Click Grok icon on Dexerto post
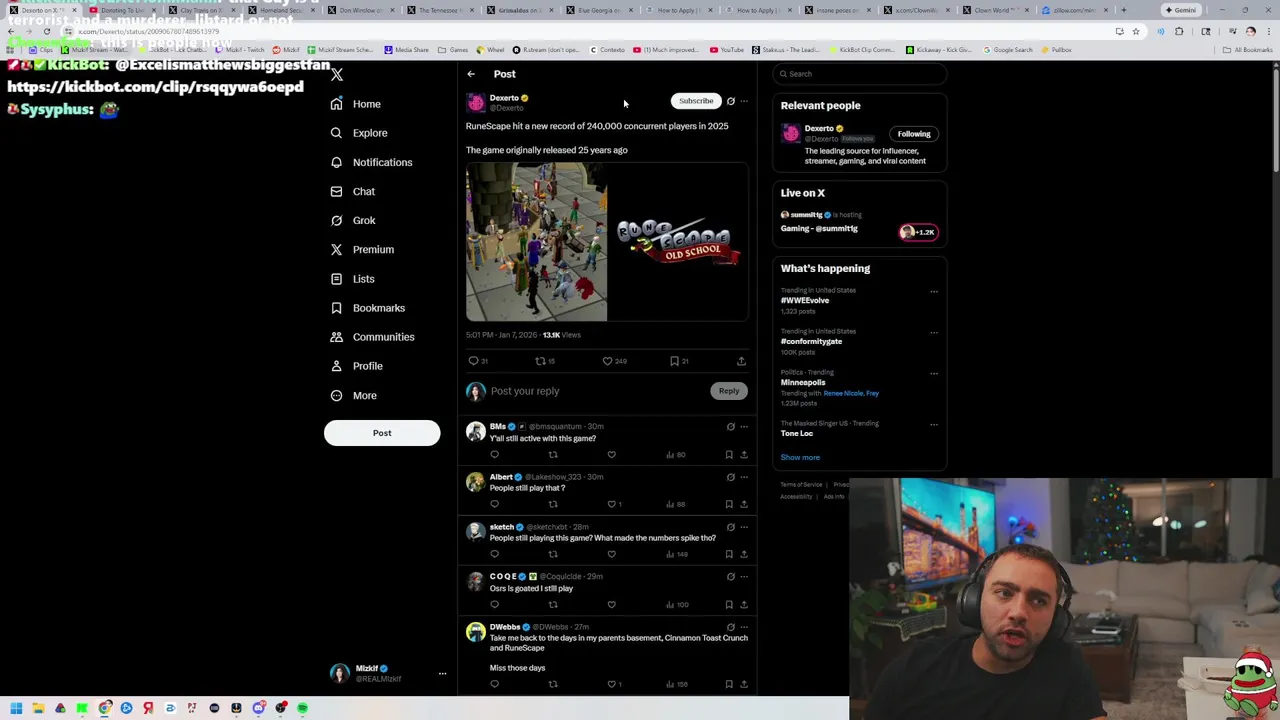The height and width of the screenshot is (720, 1280). tap(731, 101)
